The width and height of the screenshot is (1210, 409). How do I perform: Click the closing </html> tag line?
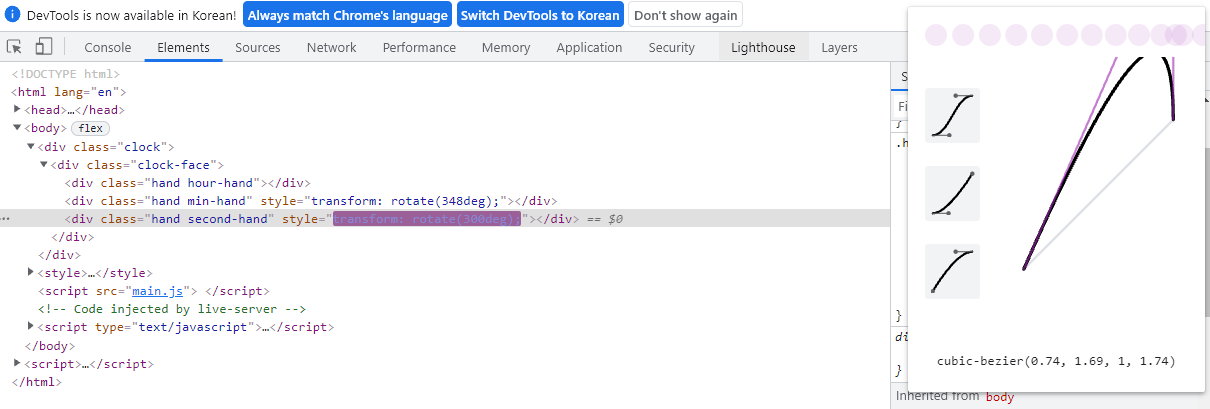[x=36, y=381]
